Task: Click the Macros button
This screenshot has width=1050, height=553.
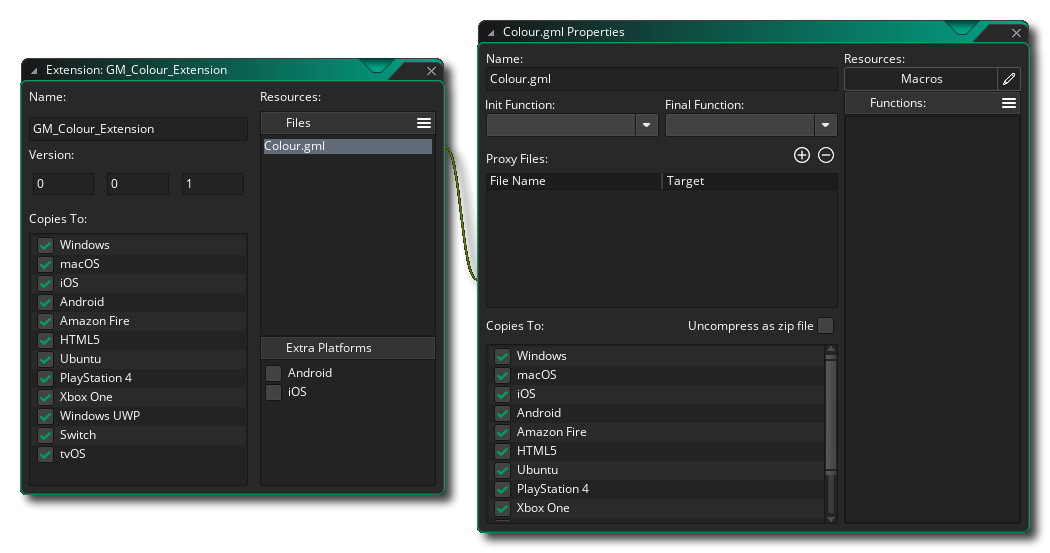Action: click(920, 79)
